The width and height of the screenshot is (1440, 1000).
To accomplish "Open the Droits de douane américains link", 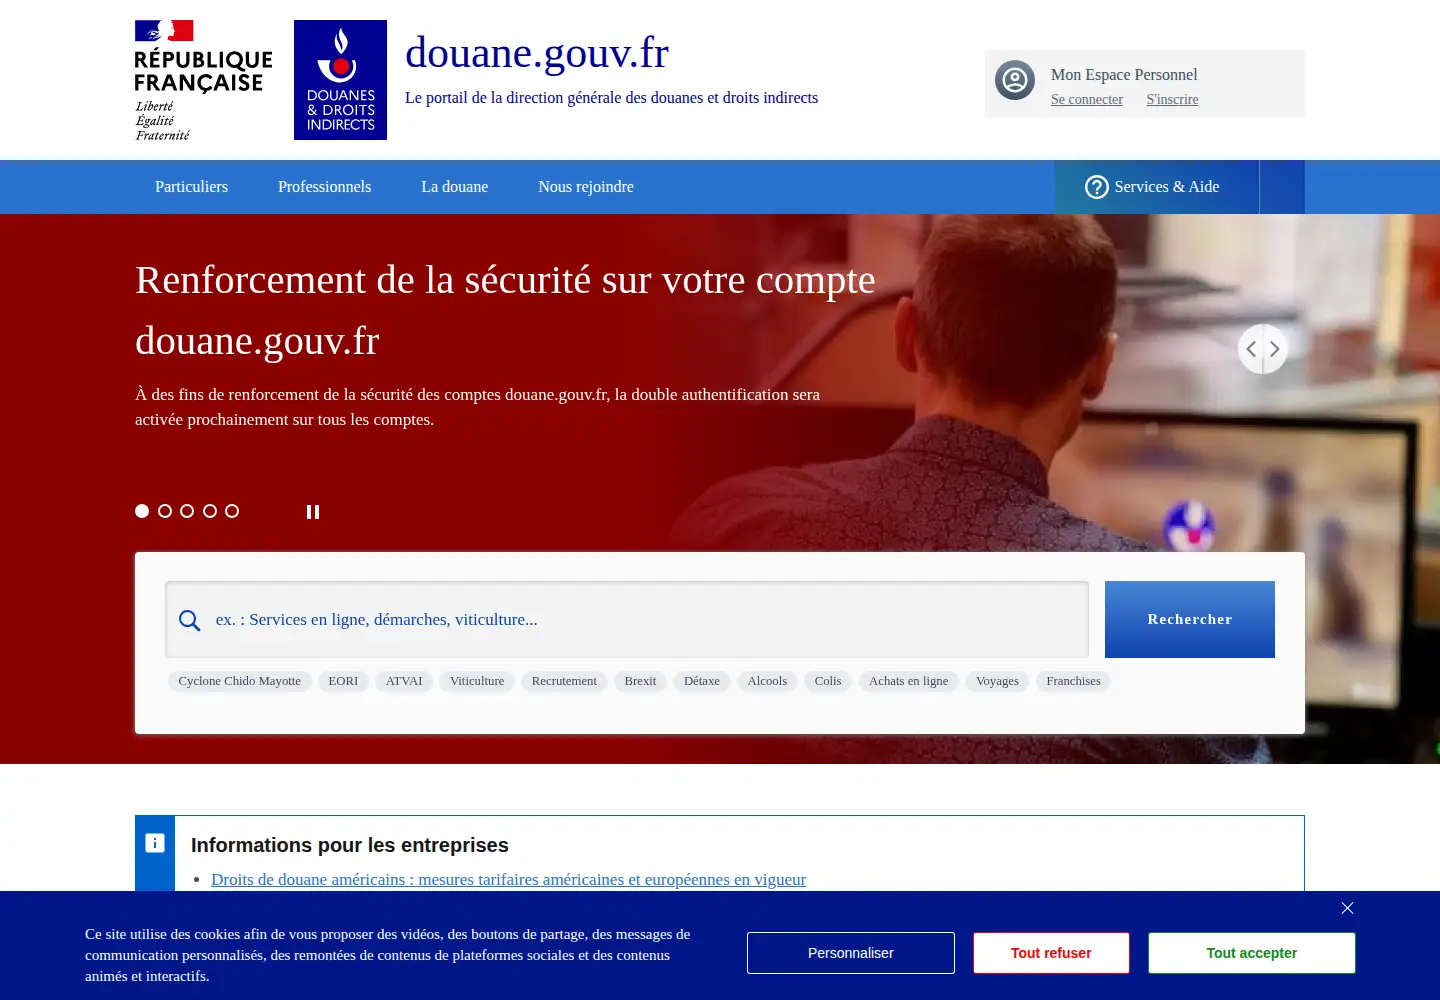I will [x=508, y=880].
